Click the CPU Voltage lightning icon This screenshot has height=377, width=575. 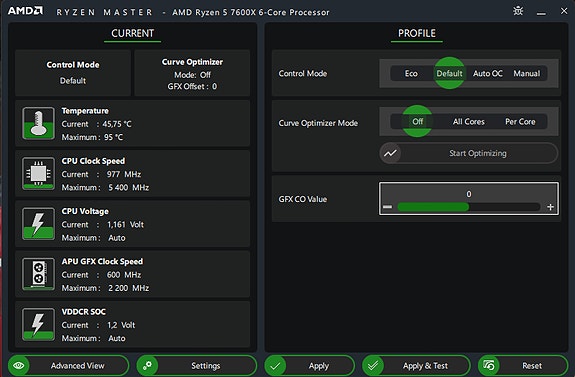point(39,224)
